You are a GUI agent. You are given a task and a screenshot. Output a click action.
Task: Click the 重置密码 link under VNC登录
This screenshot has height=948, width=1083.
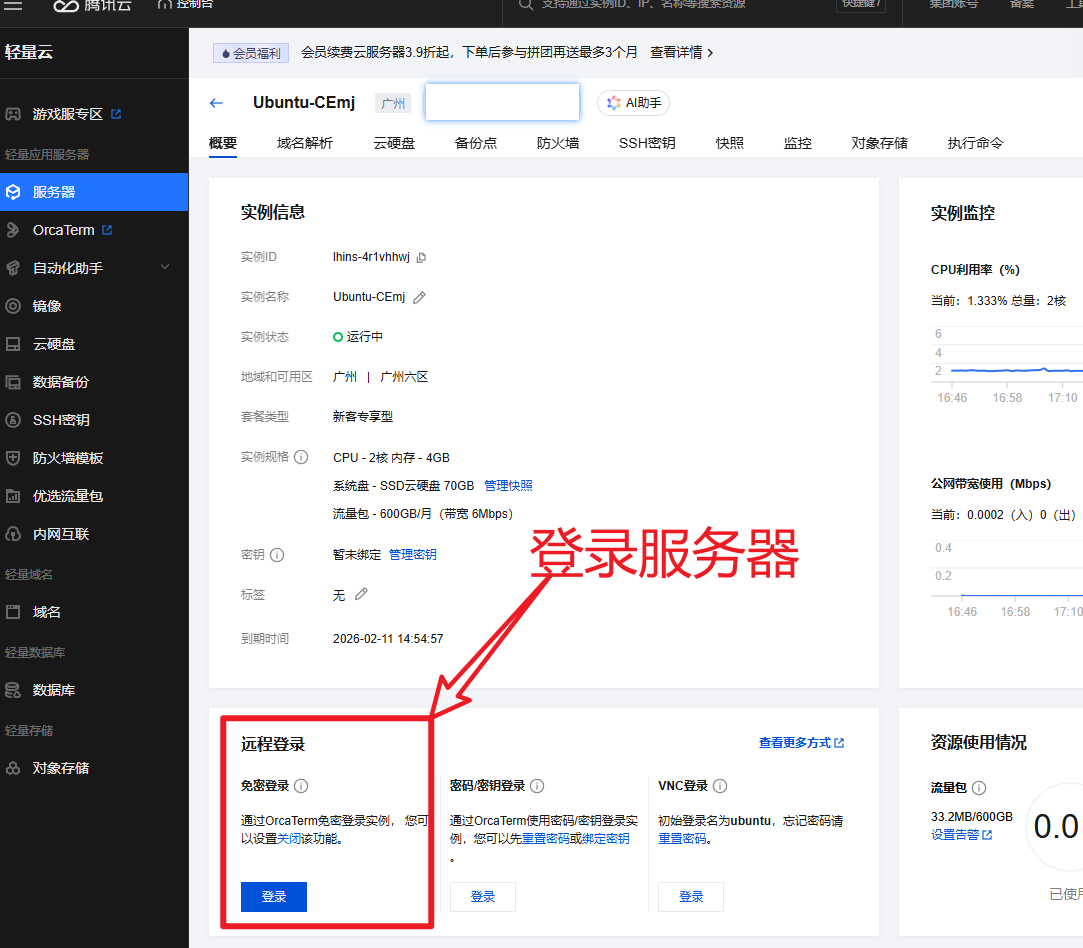682,839
